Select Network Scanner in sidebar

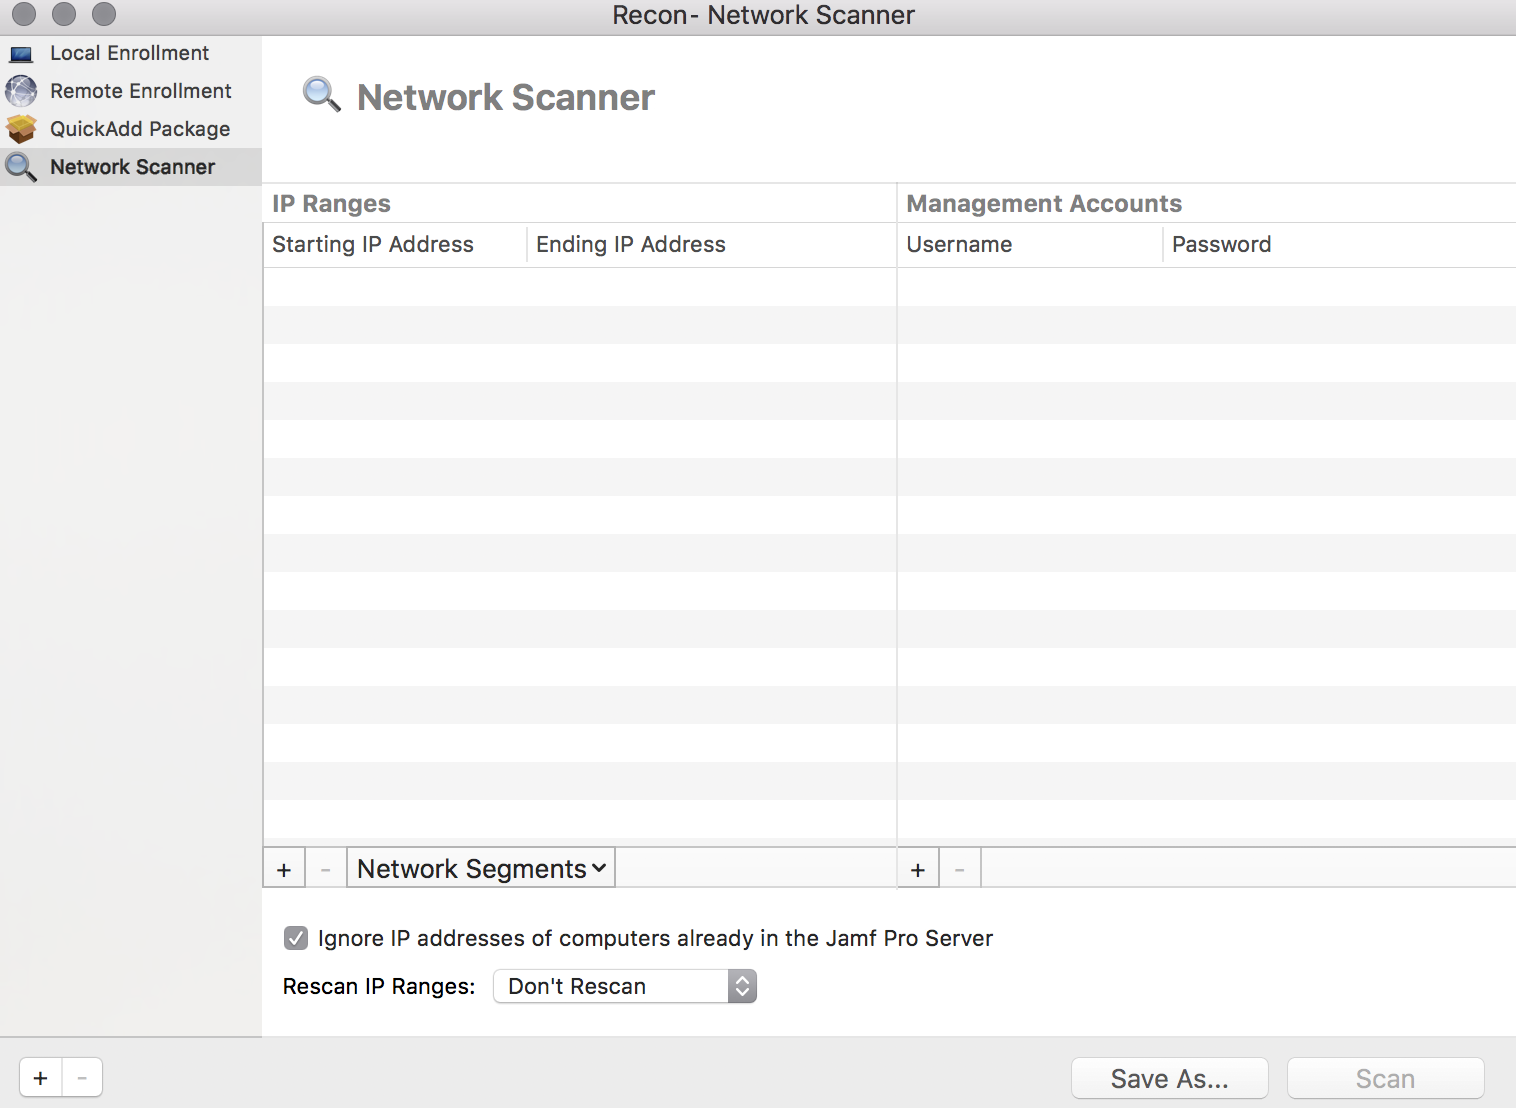132,167
